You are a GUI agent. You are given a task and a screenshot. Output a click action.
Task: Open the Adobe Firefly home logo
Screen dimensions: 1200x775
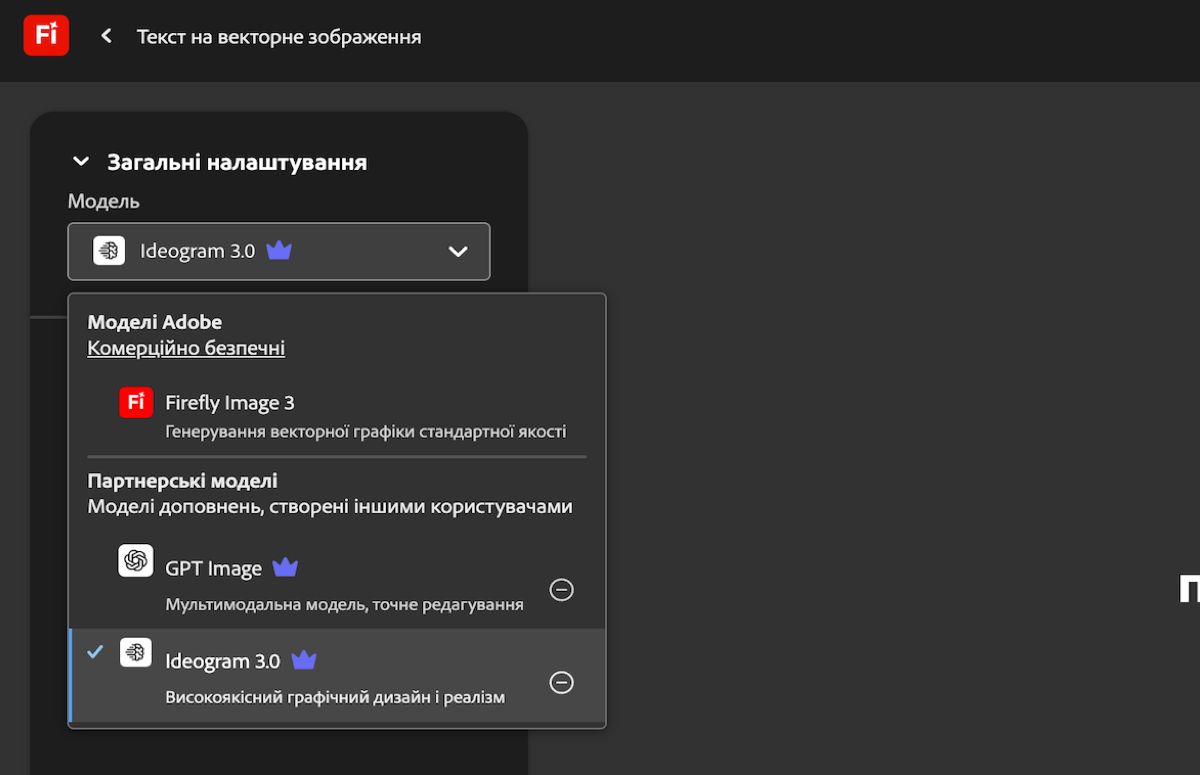pos(46,36)
